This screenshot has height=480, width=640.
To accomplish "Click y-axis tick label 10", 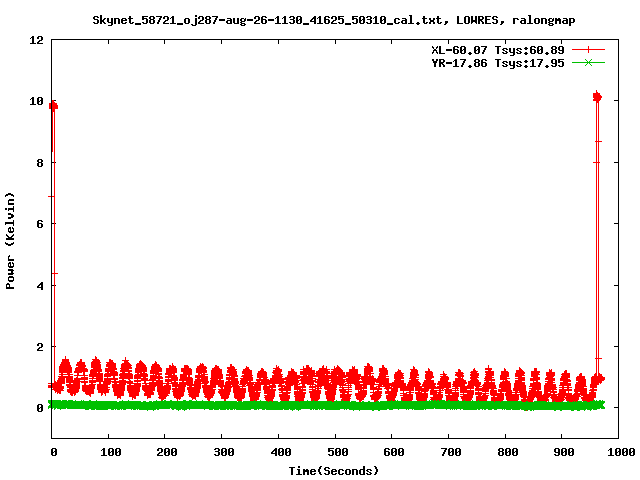I will point(36,101).
